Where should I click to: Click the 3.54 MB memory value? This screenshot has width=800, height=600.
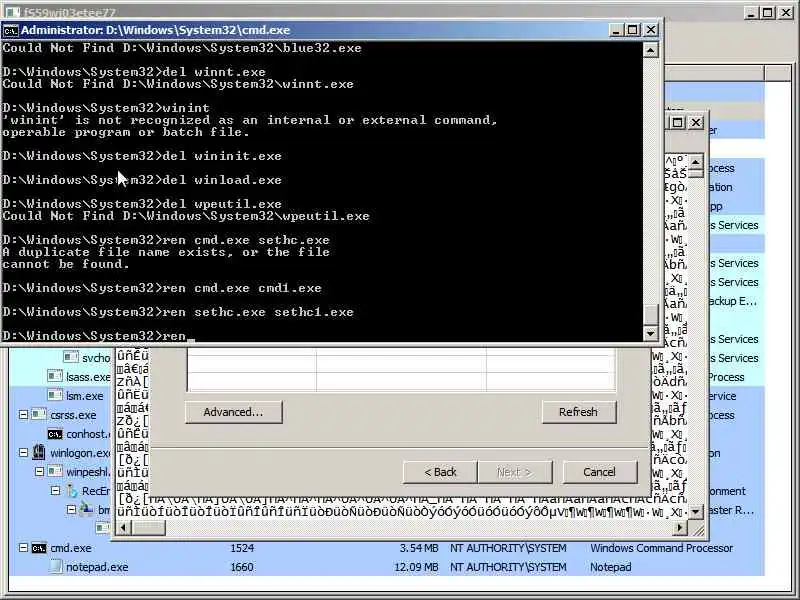coord(419,548)
